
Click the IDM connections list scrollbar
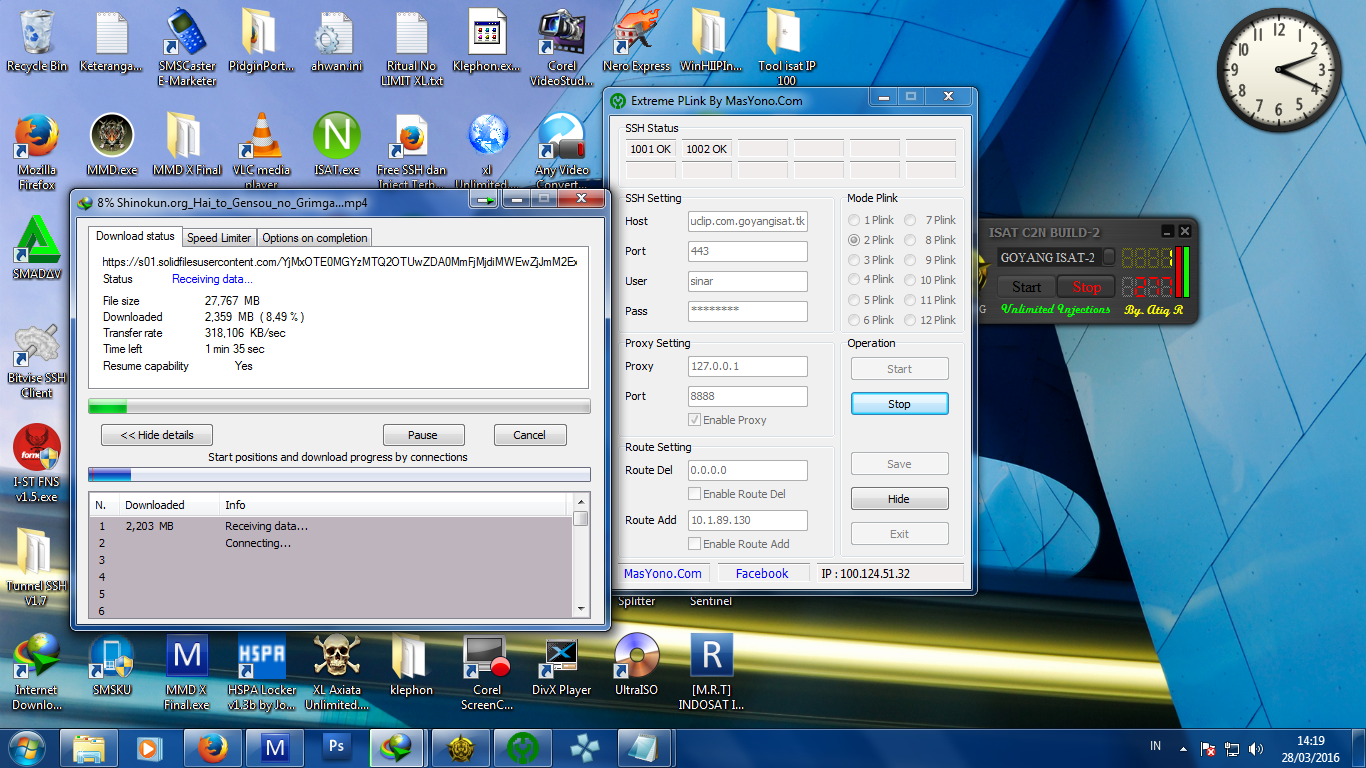point(580,555)
